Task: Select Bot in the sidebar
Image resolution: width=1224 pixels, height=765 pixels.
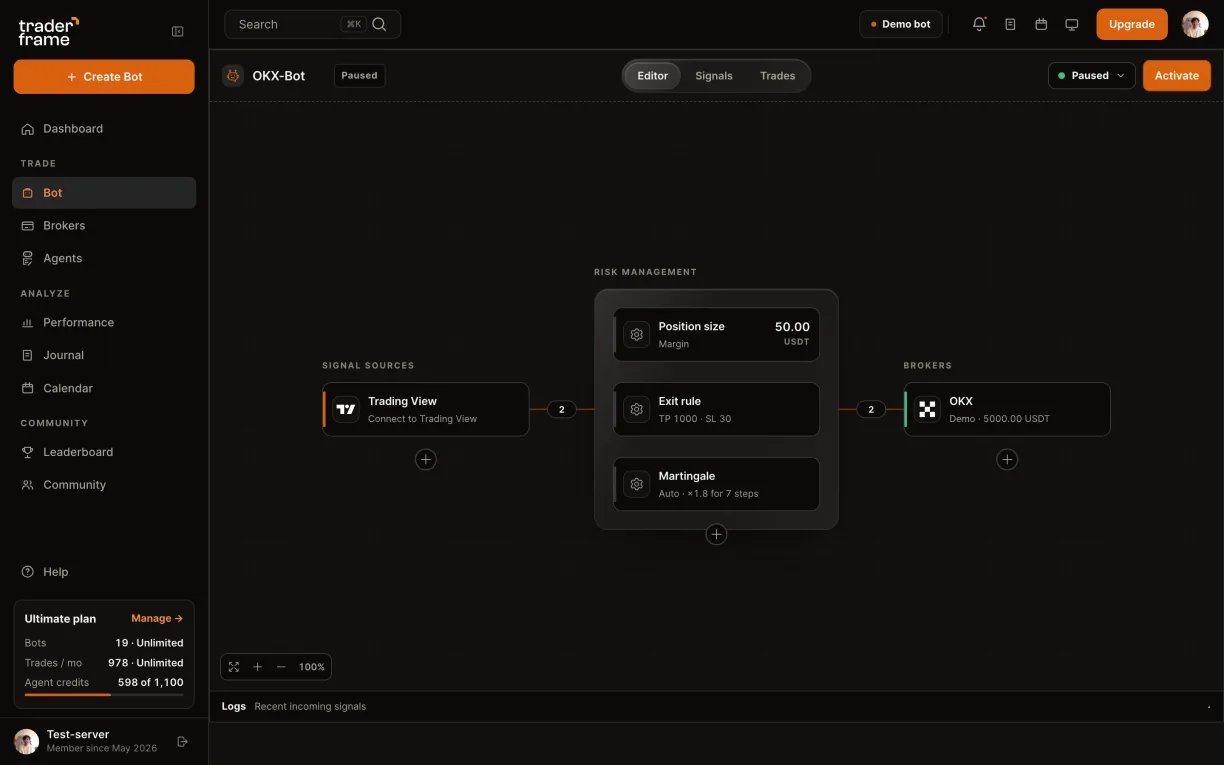Action: click(x=104, y=193)
